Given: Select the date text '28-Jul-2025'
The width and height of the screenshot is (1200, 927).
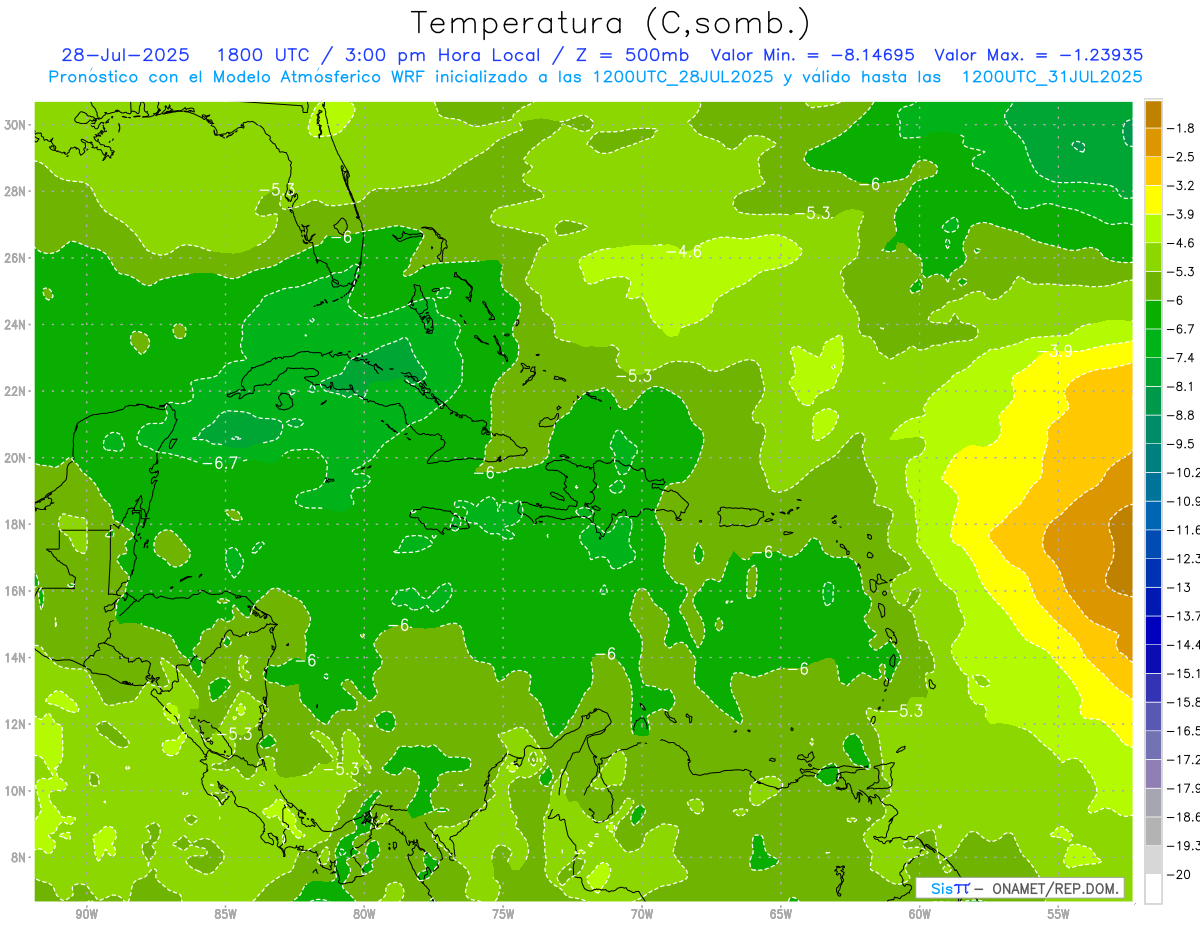Looking at the screenshot, I should [124, 55].
